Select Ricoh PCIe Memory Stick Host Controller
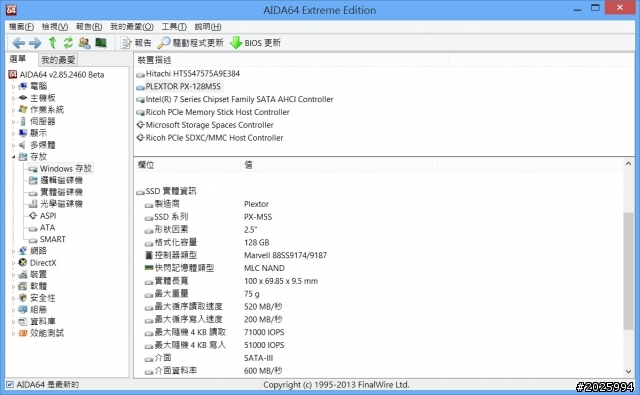Screen dimensions: 640x395 (213, 112)
